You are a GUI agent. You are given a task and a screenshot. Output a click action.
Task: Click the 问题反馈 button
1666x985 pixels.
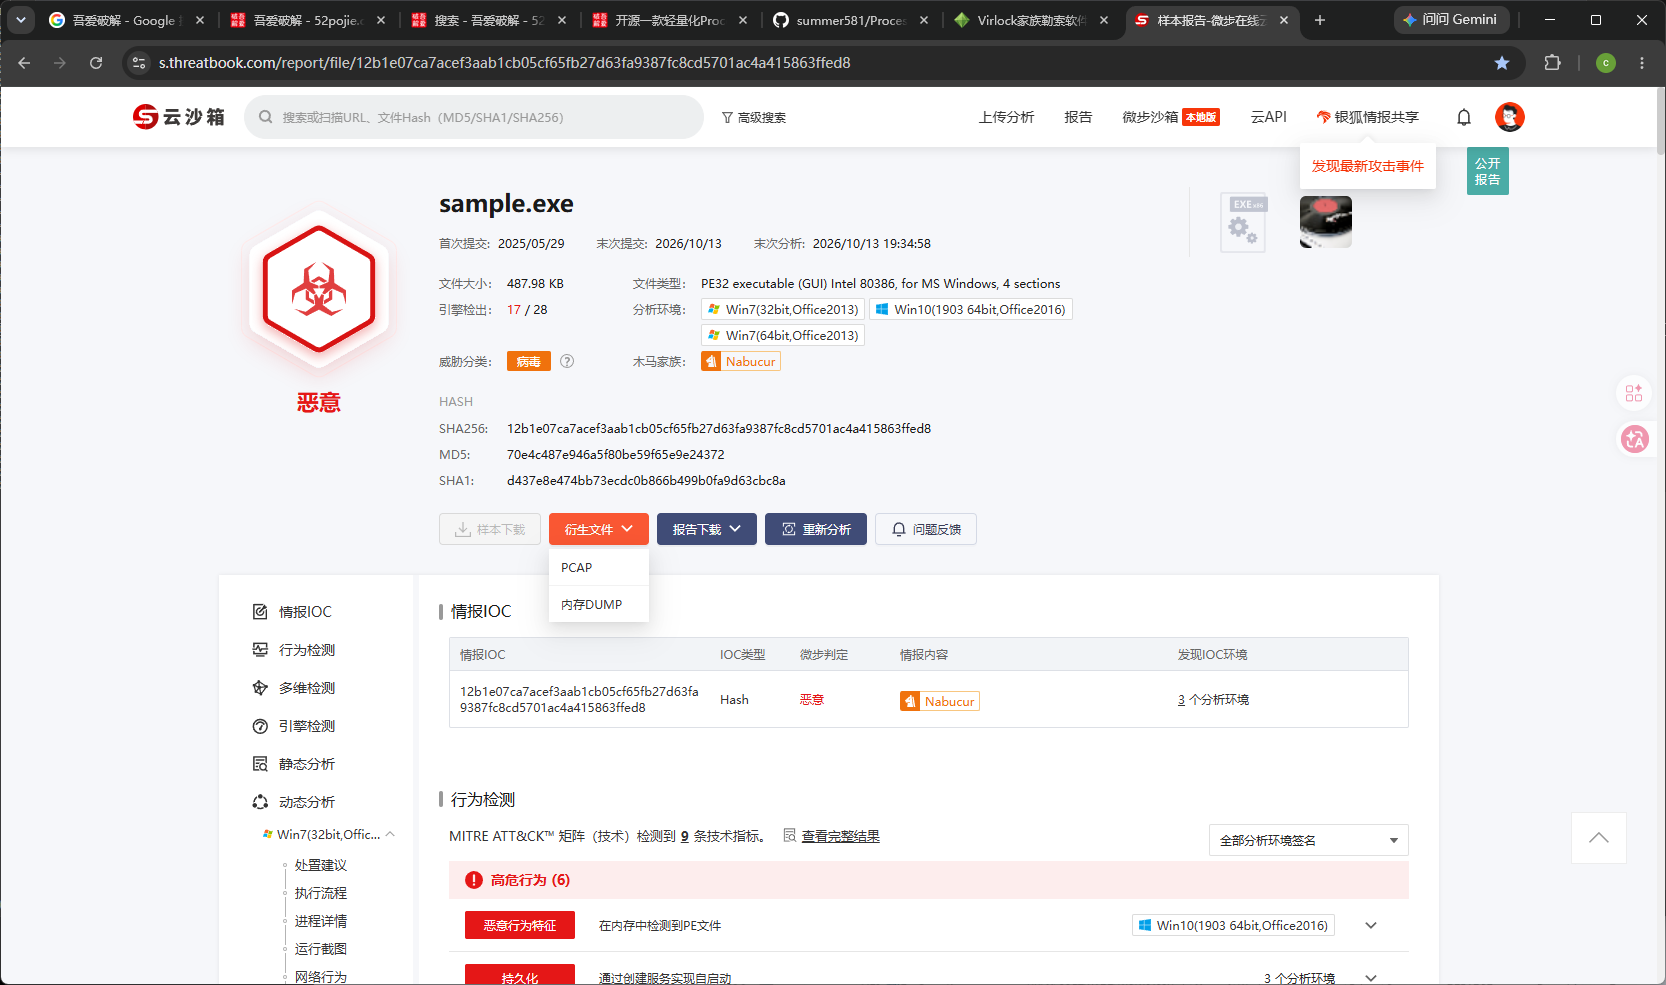926,529
